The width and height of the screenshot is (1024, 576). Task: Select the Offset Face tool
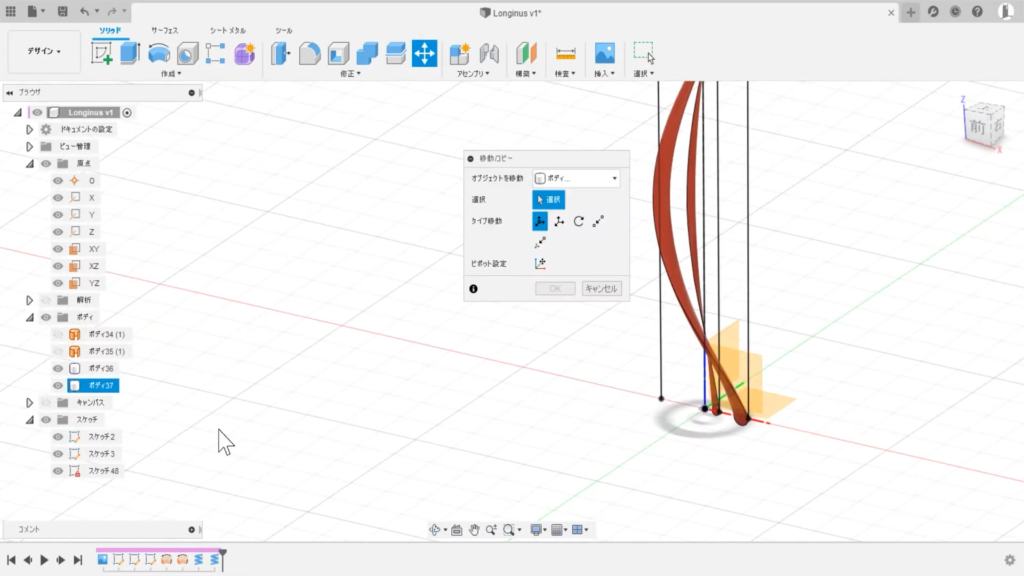point(396,54)
